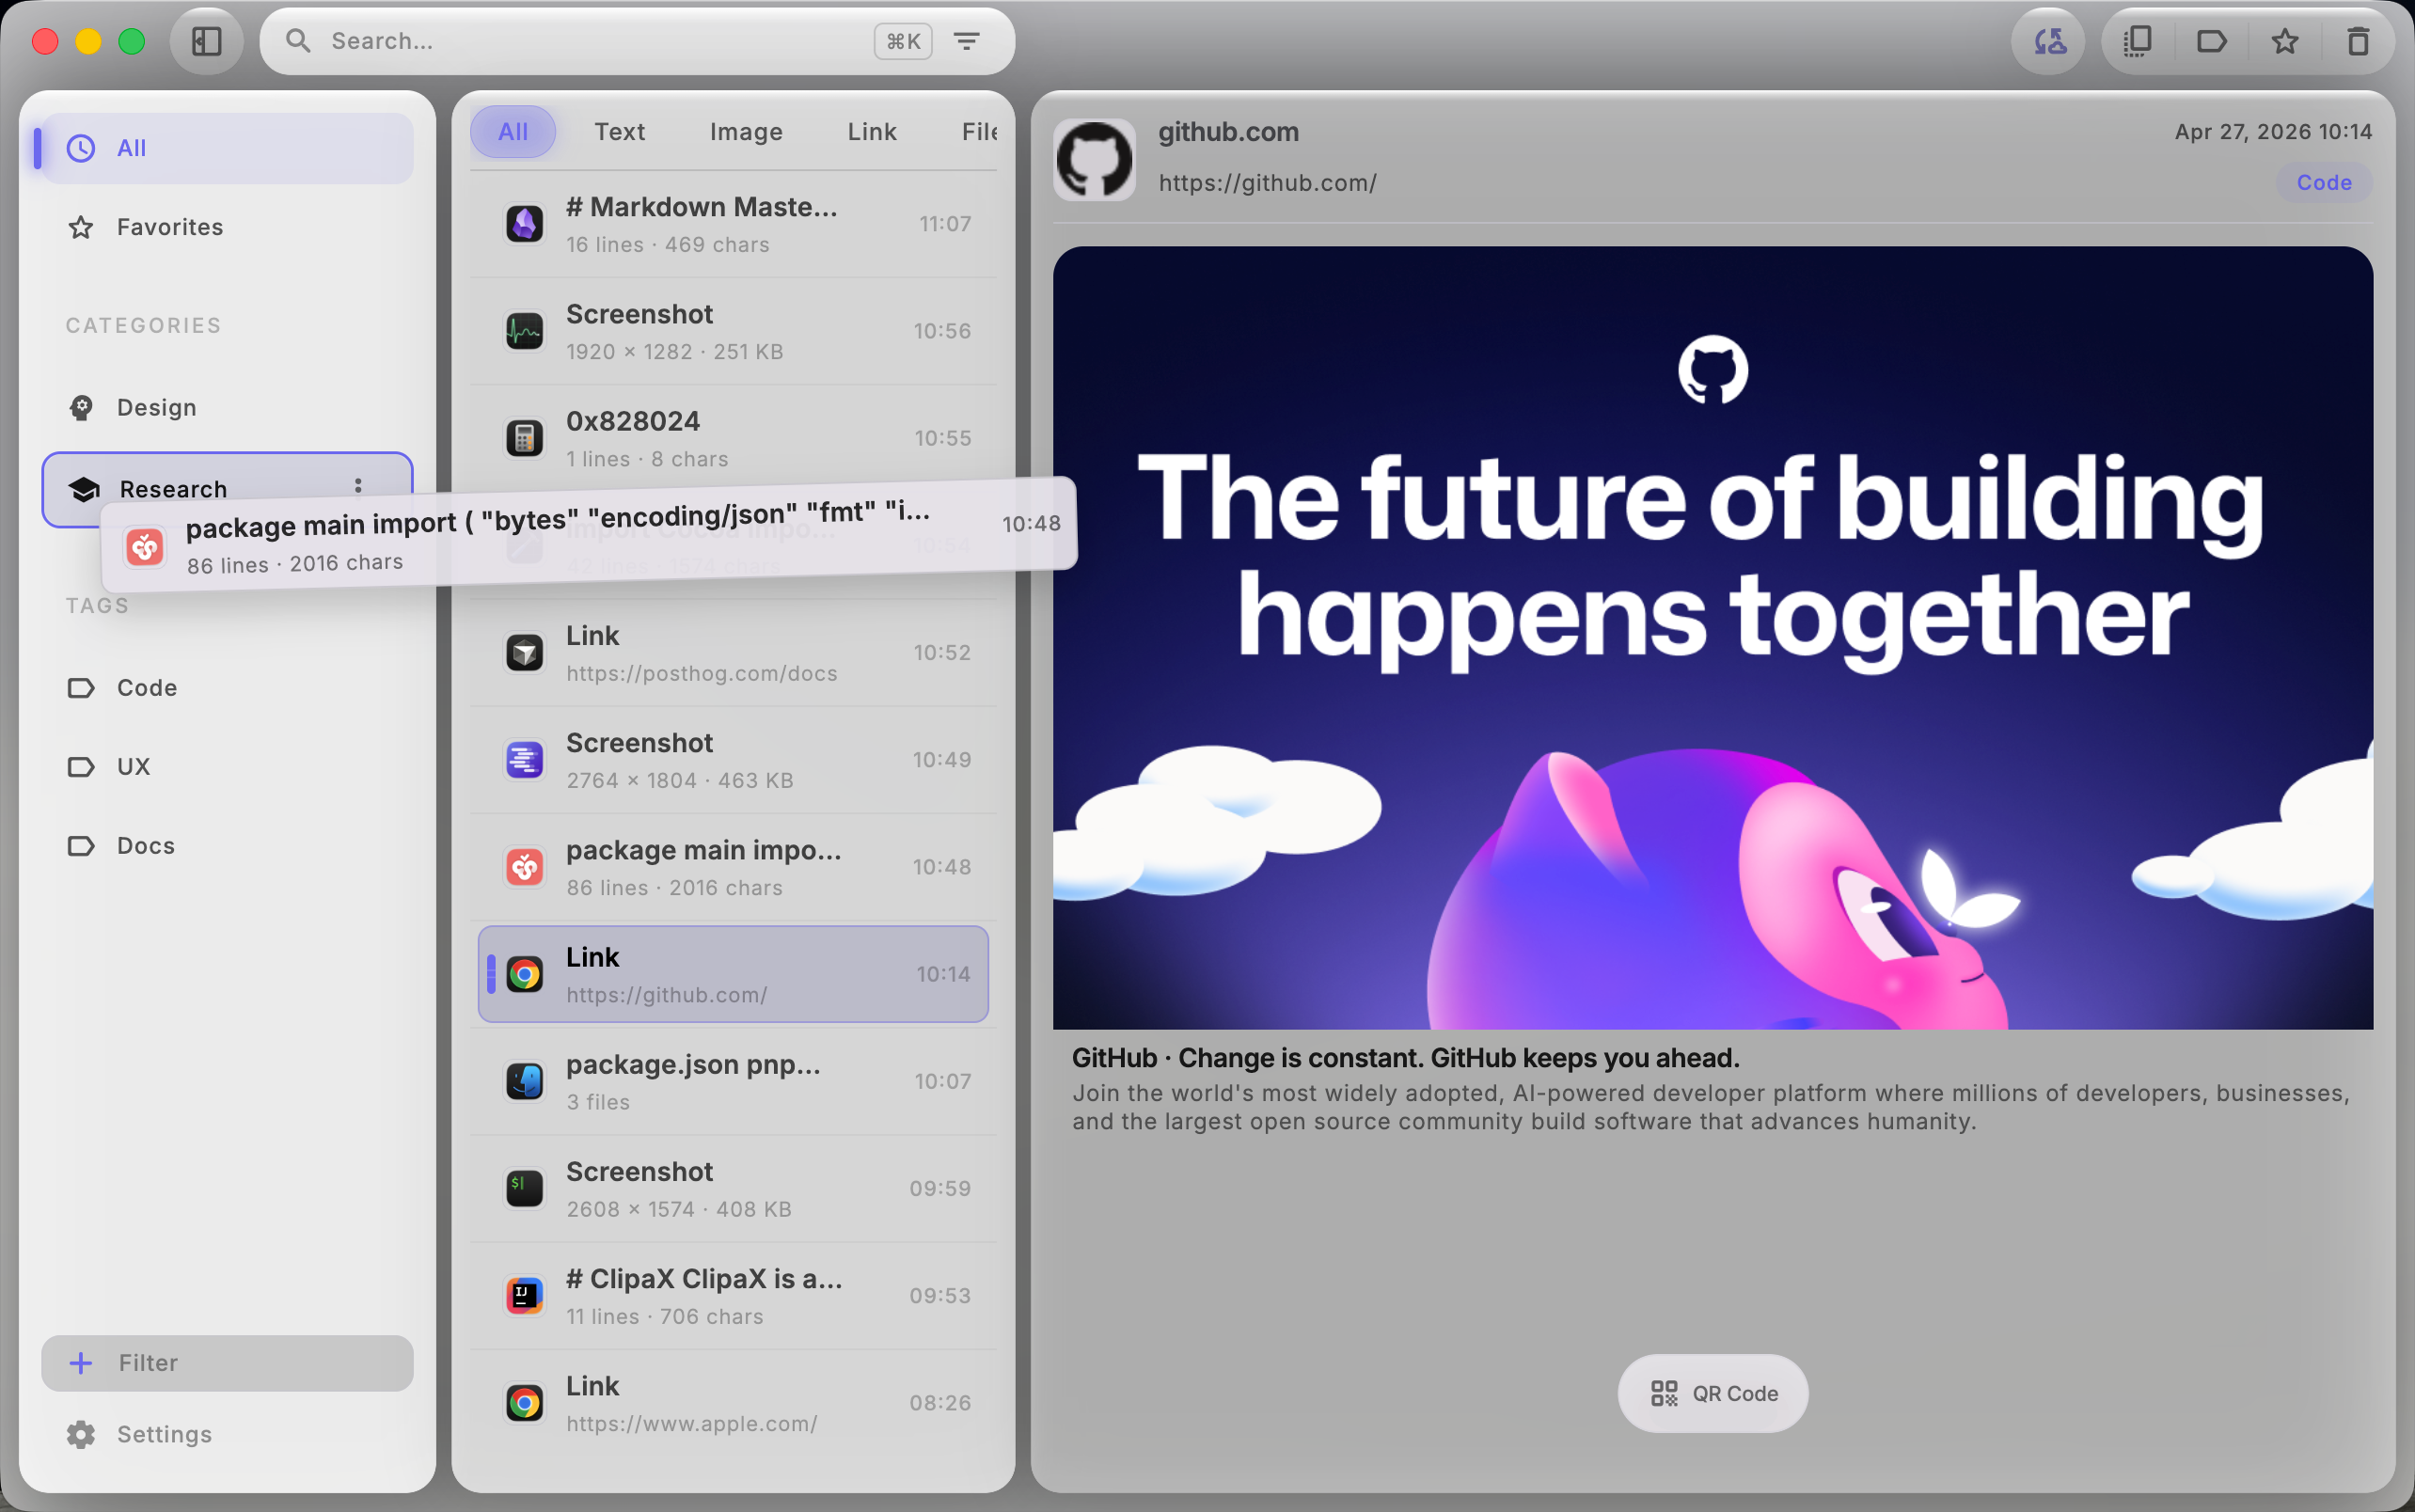Select the 'package main impo...' list clip

733,867
